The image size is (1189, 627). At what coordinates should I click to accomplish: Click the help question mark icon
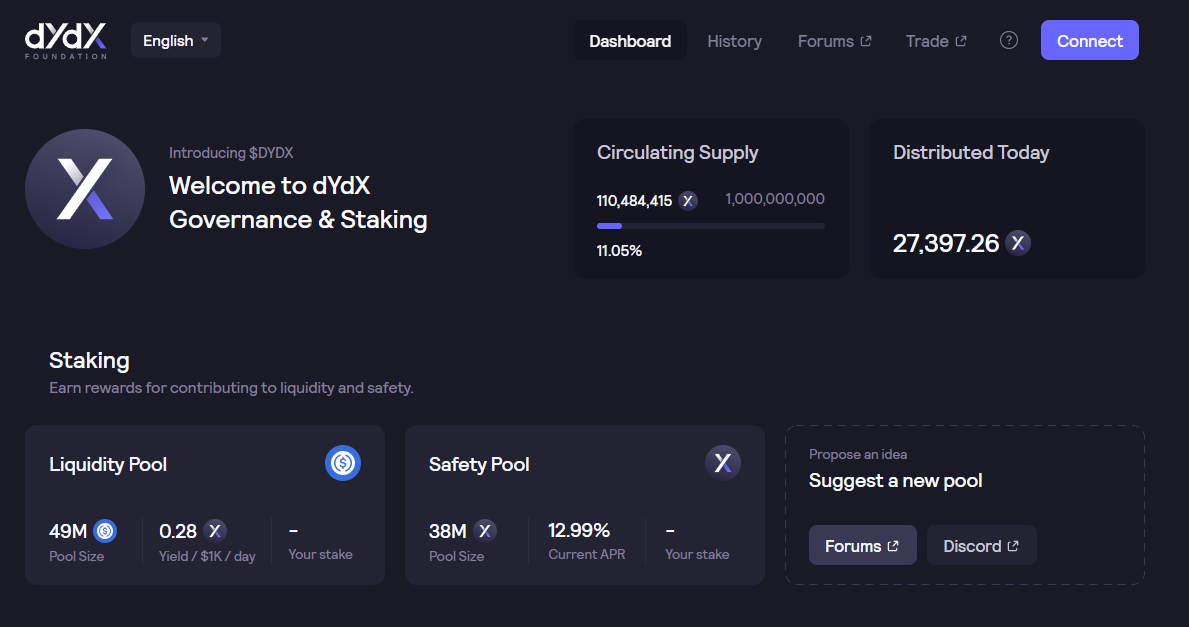(1009, 40)
